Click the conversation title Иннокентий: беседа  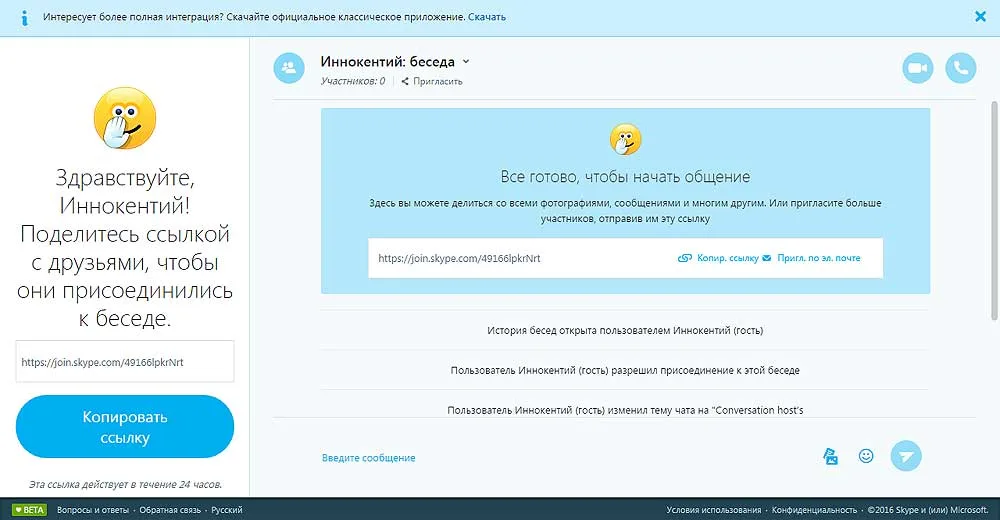point(387,62)
